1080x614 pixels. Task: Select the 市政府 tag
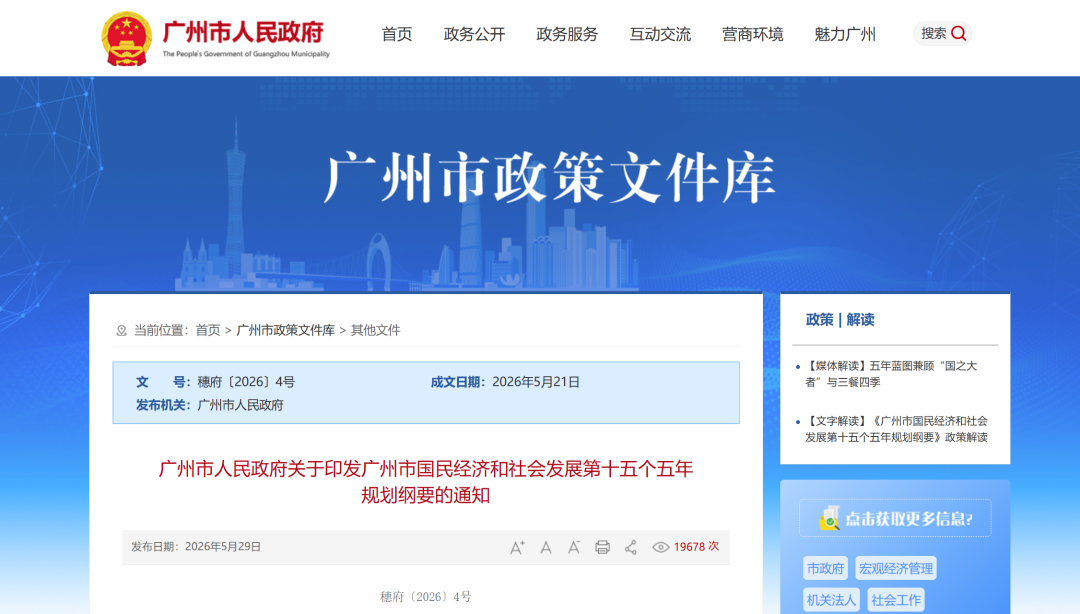[x=825, y=569]
